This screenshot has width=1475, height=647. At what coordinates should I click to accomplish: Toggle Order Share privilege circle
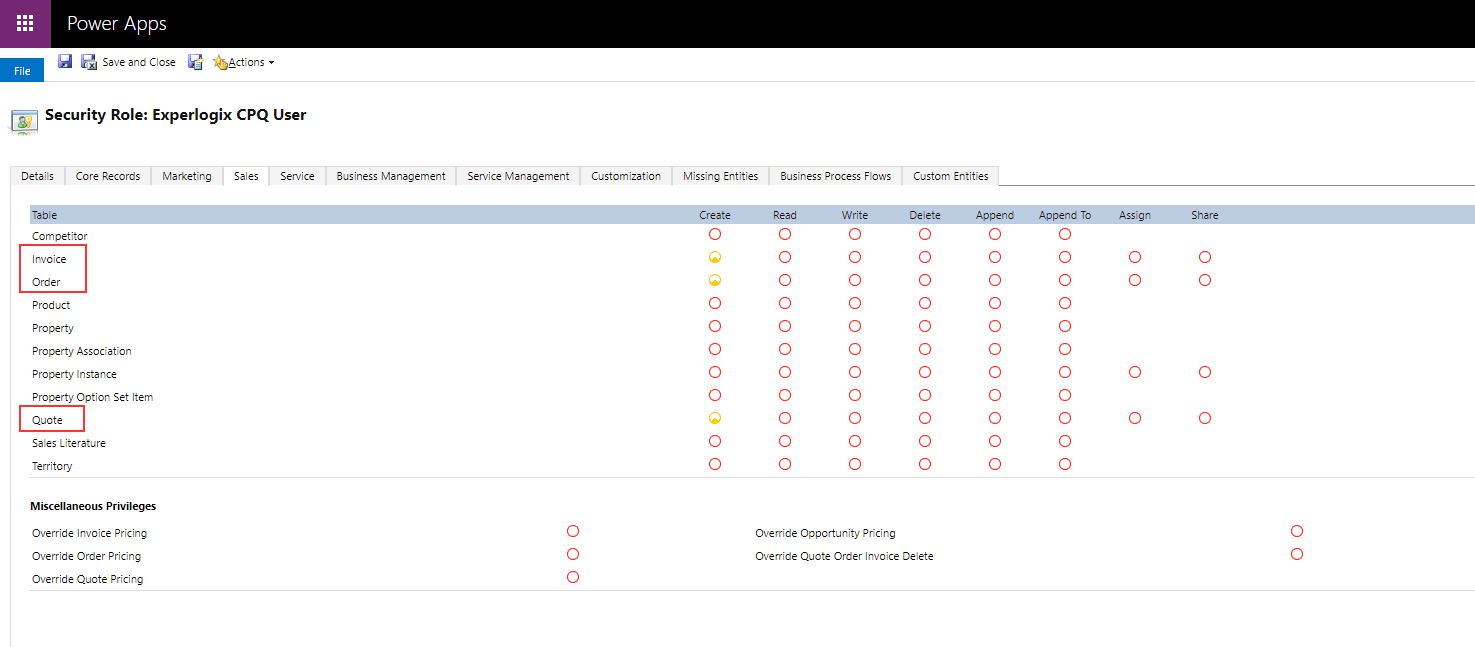click(1205, 280)
